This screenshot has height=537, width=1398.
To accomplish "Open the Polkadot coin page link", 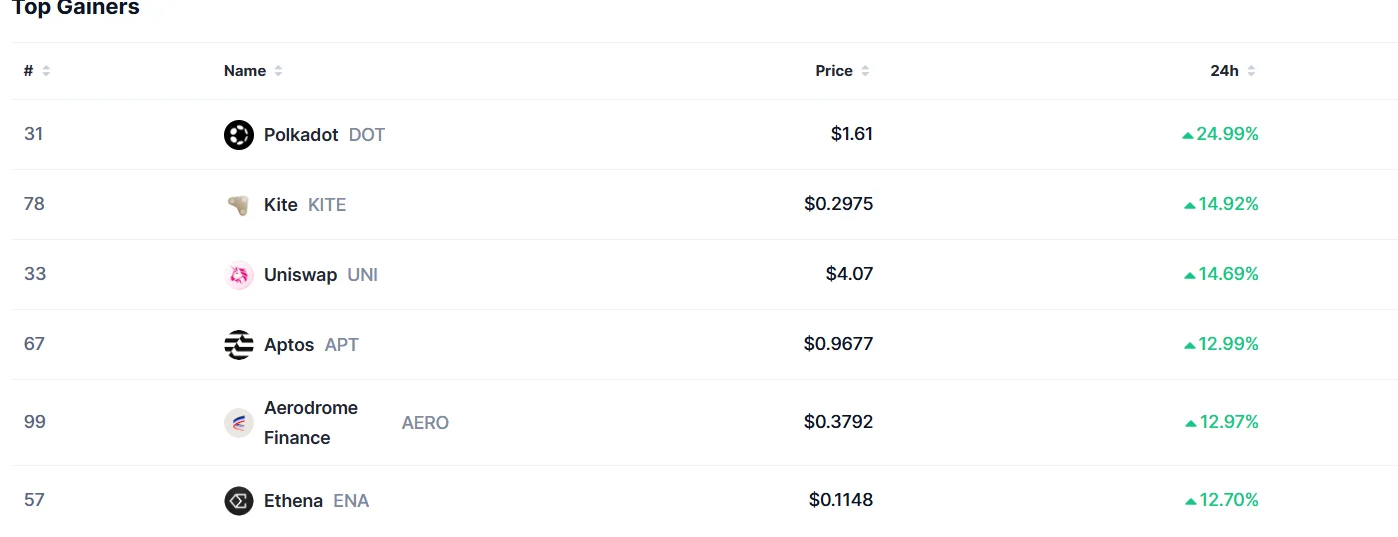I will pos(301,134).
